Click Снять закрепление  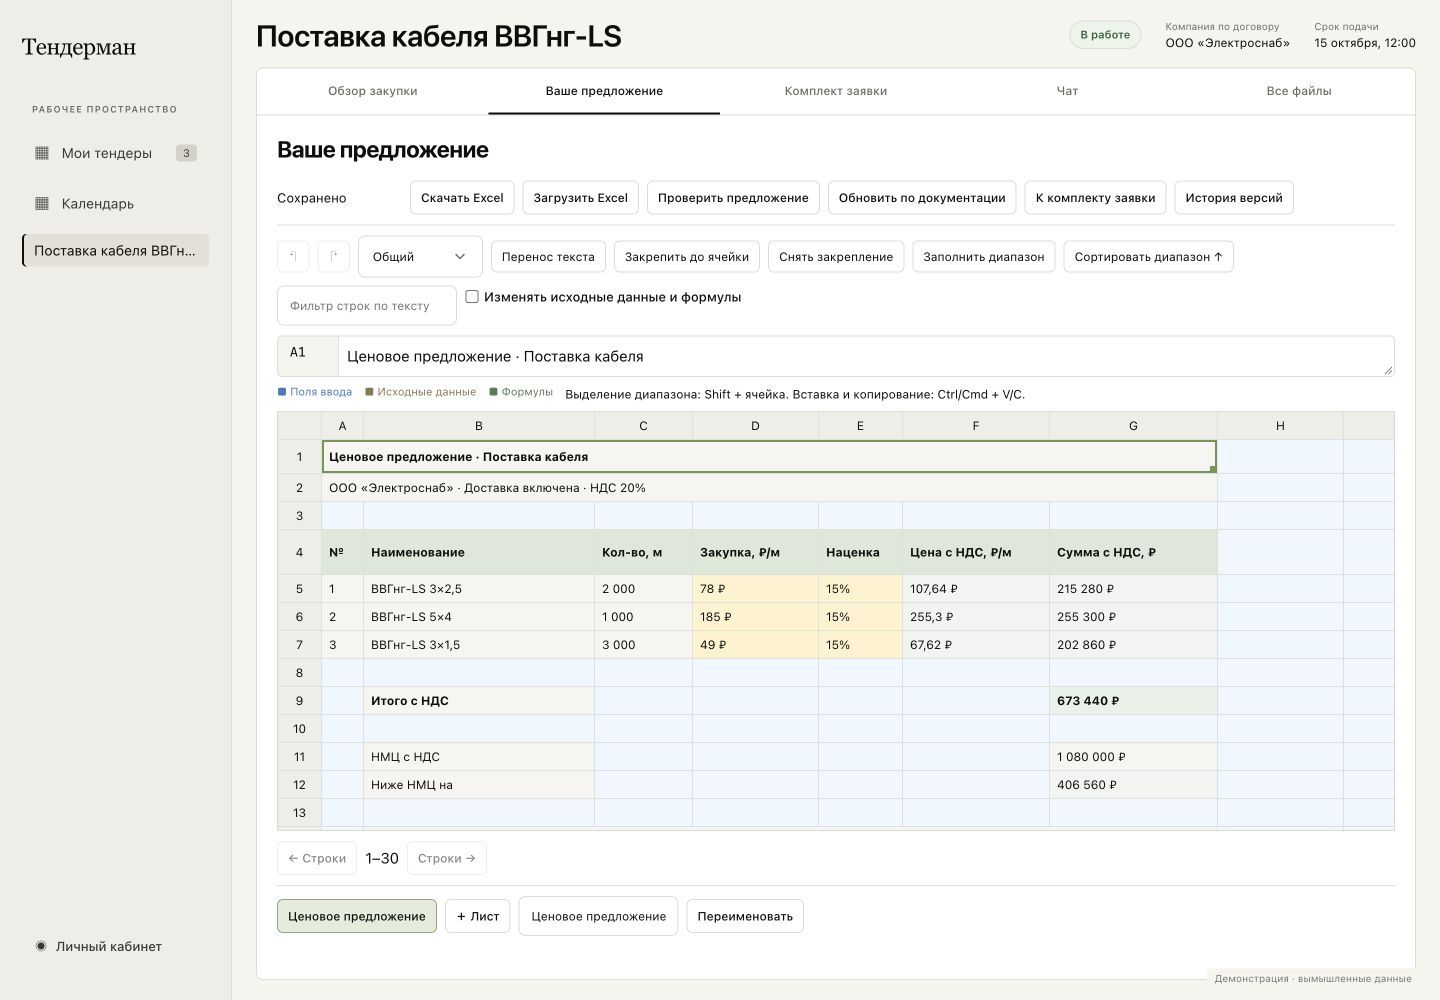(x=836, y=257)
